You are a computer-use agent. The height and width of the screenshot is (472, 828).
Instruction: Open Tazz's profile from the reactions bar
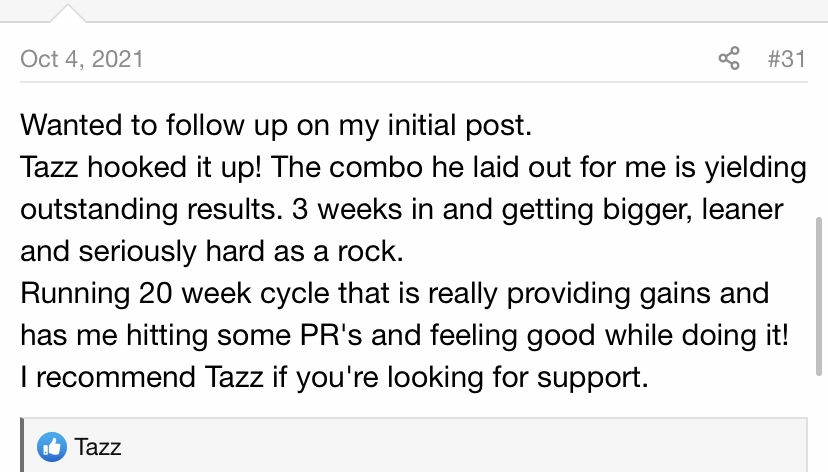[x=98, y=447]
